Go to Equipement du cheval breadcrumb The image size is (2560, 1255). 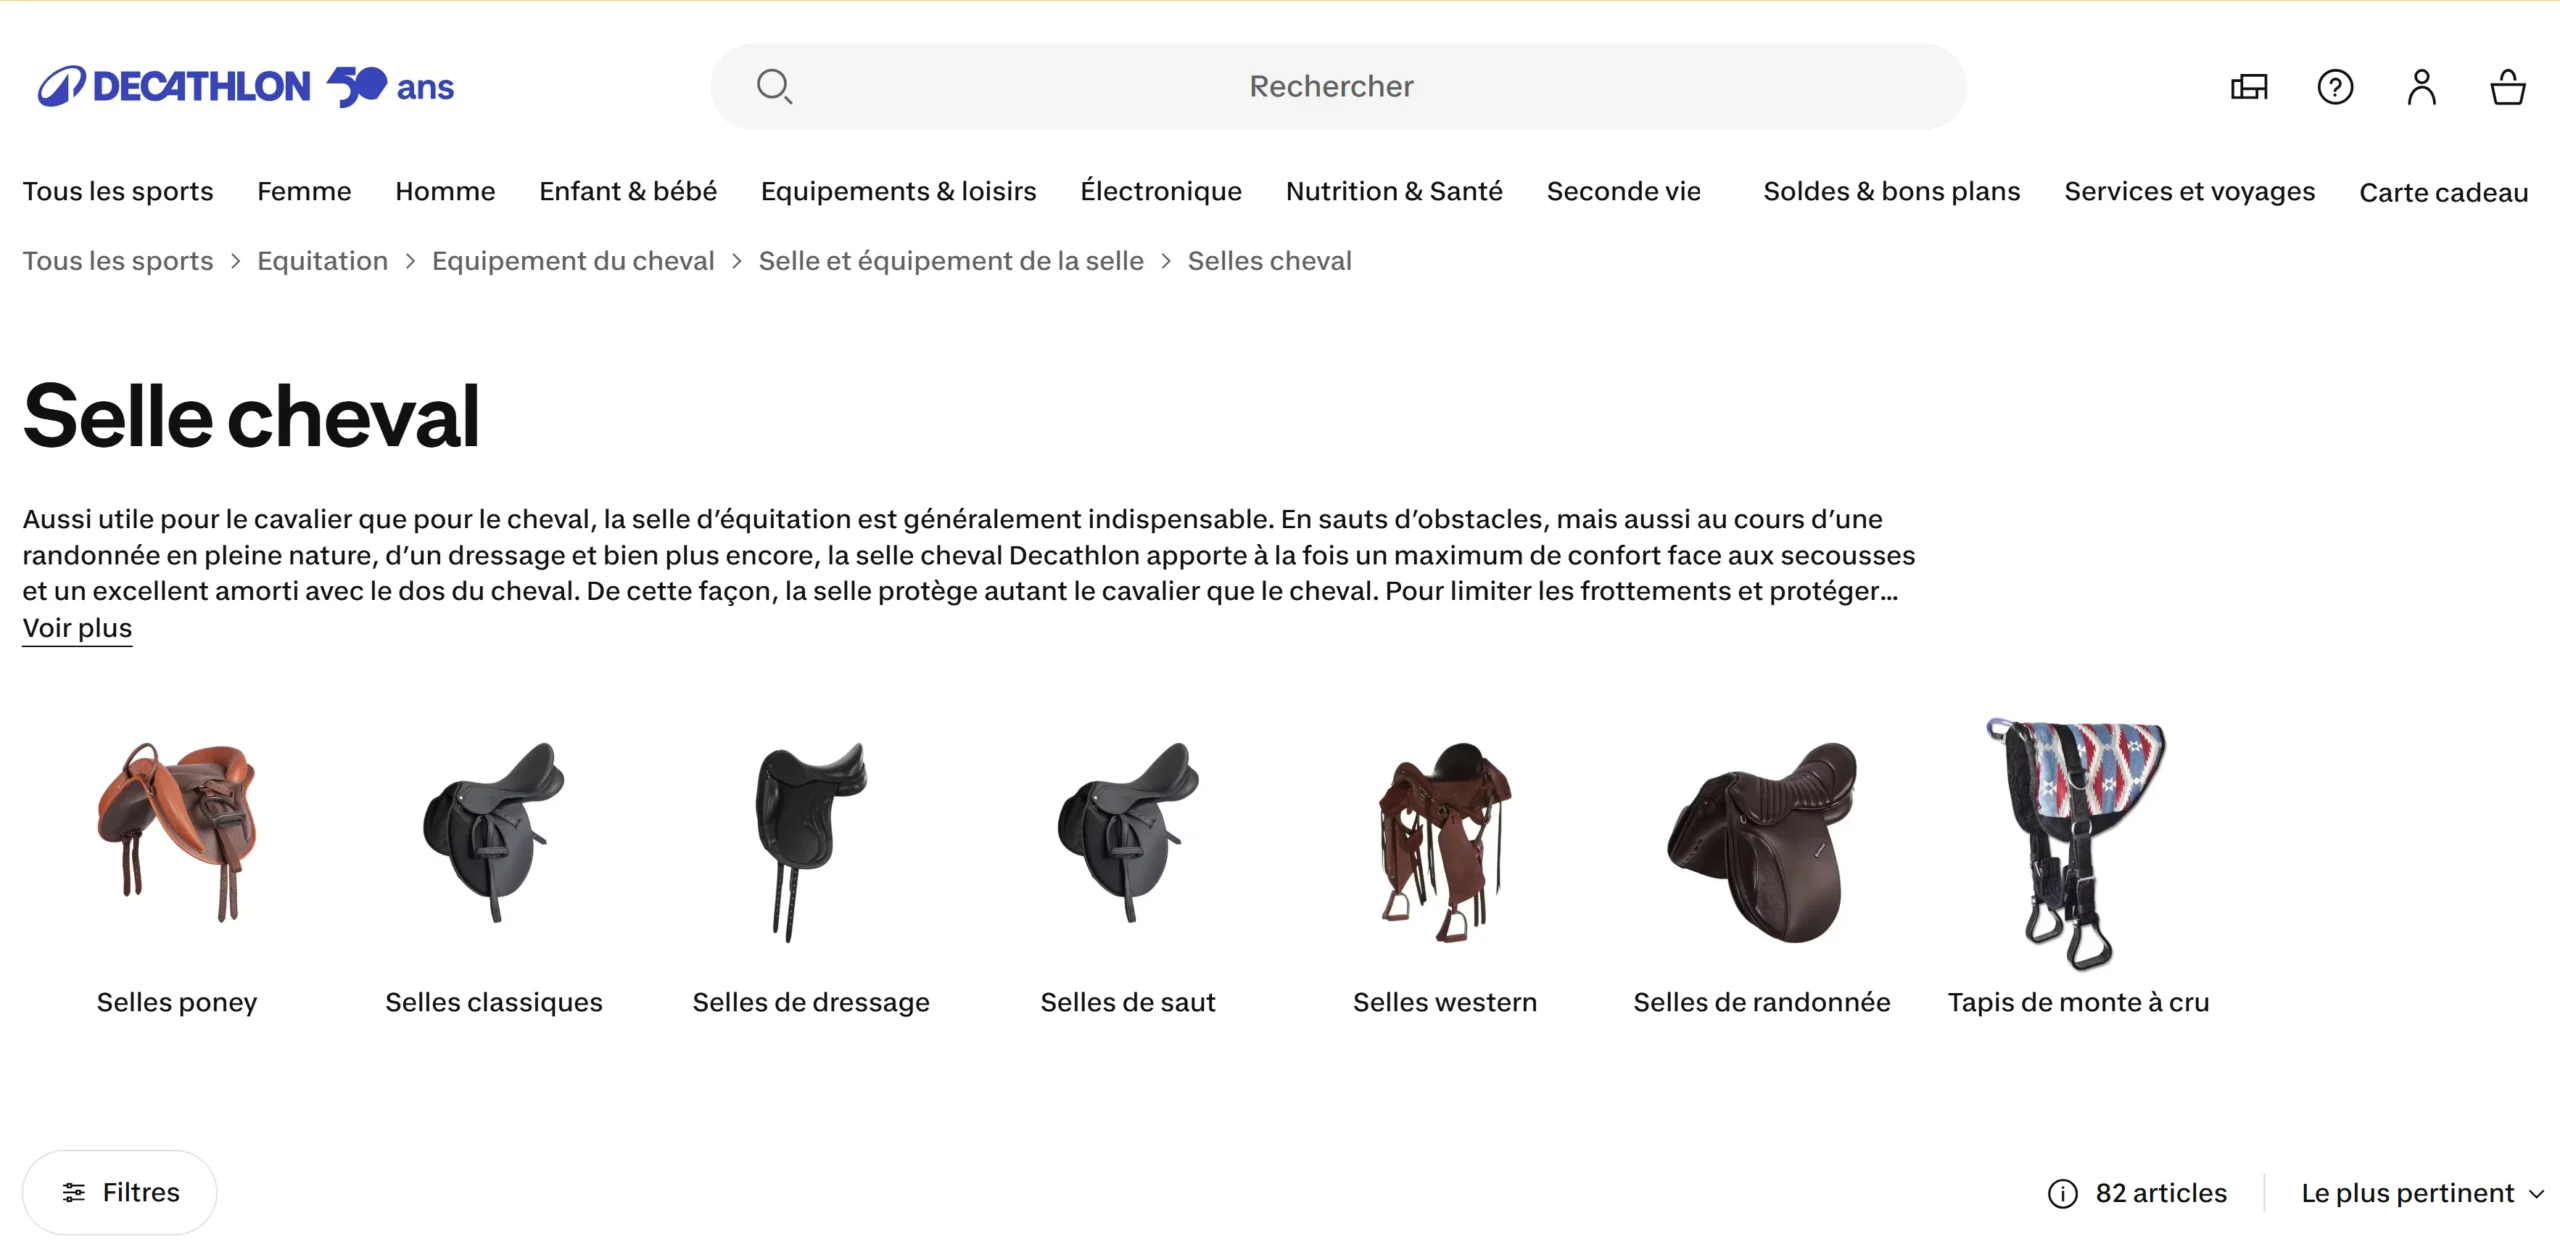[573, 261]
